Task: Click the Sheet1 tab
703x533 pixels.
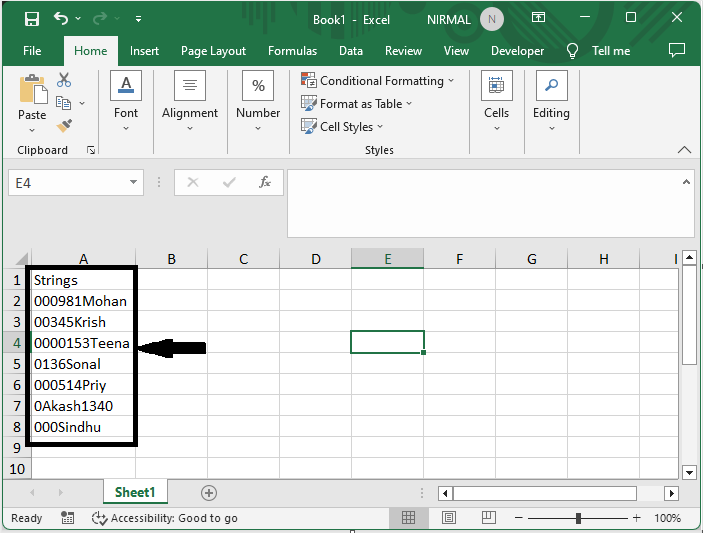Action: click(135, 492)
